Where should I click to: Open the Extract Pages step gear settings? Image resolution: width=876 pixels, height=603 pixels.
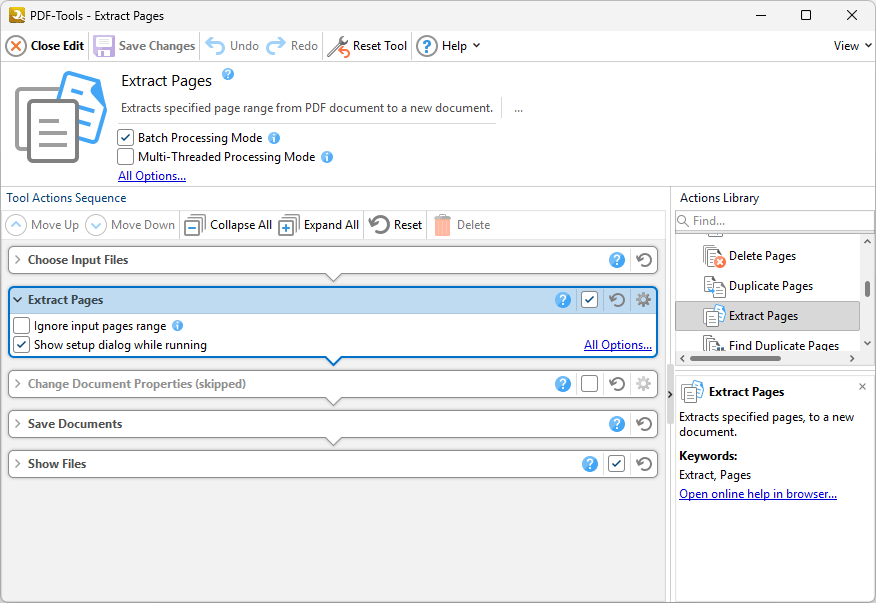point(644,300)
